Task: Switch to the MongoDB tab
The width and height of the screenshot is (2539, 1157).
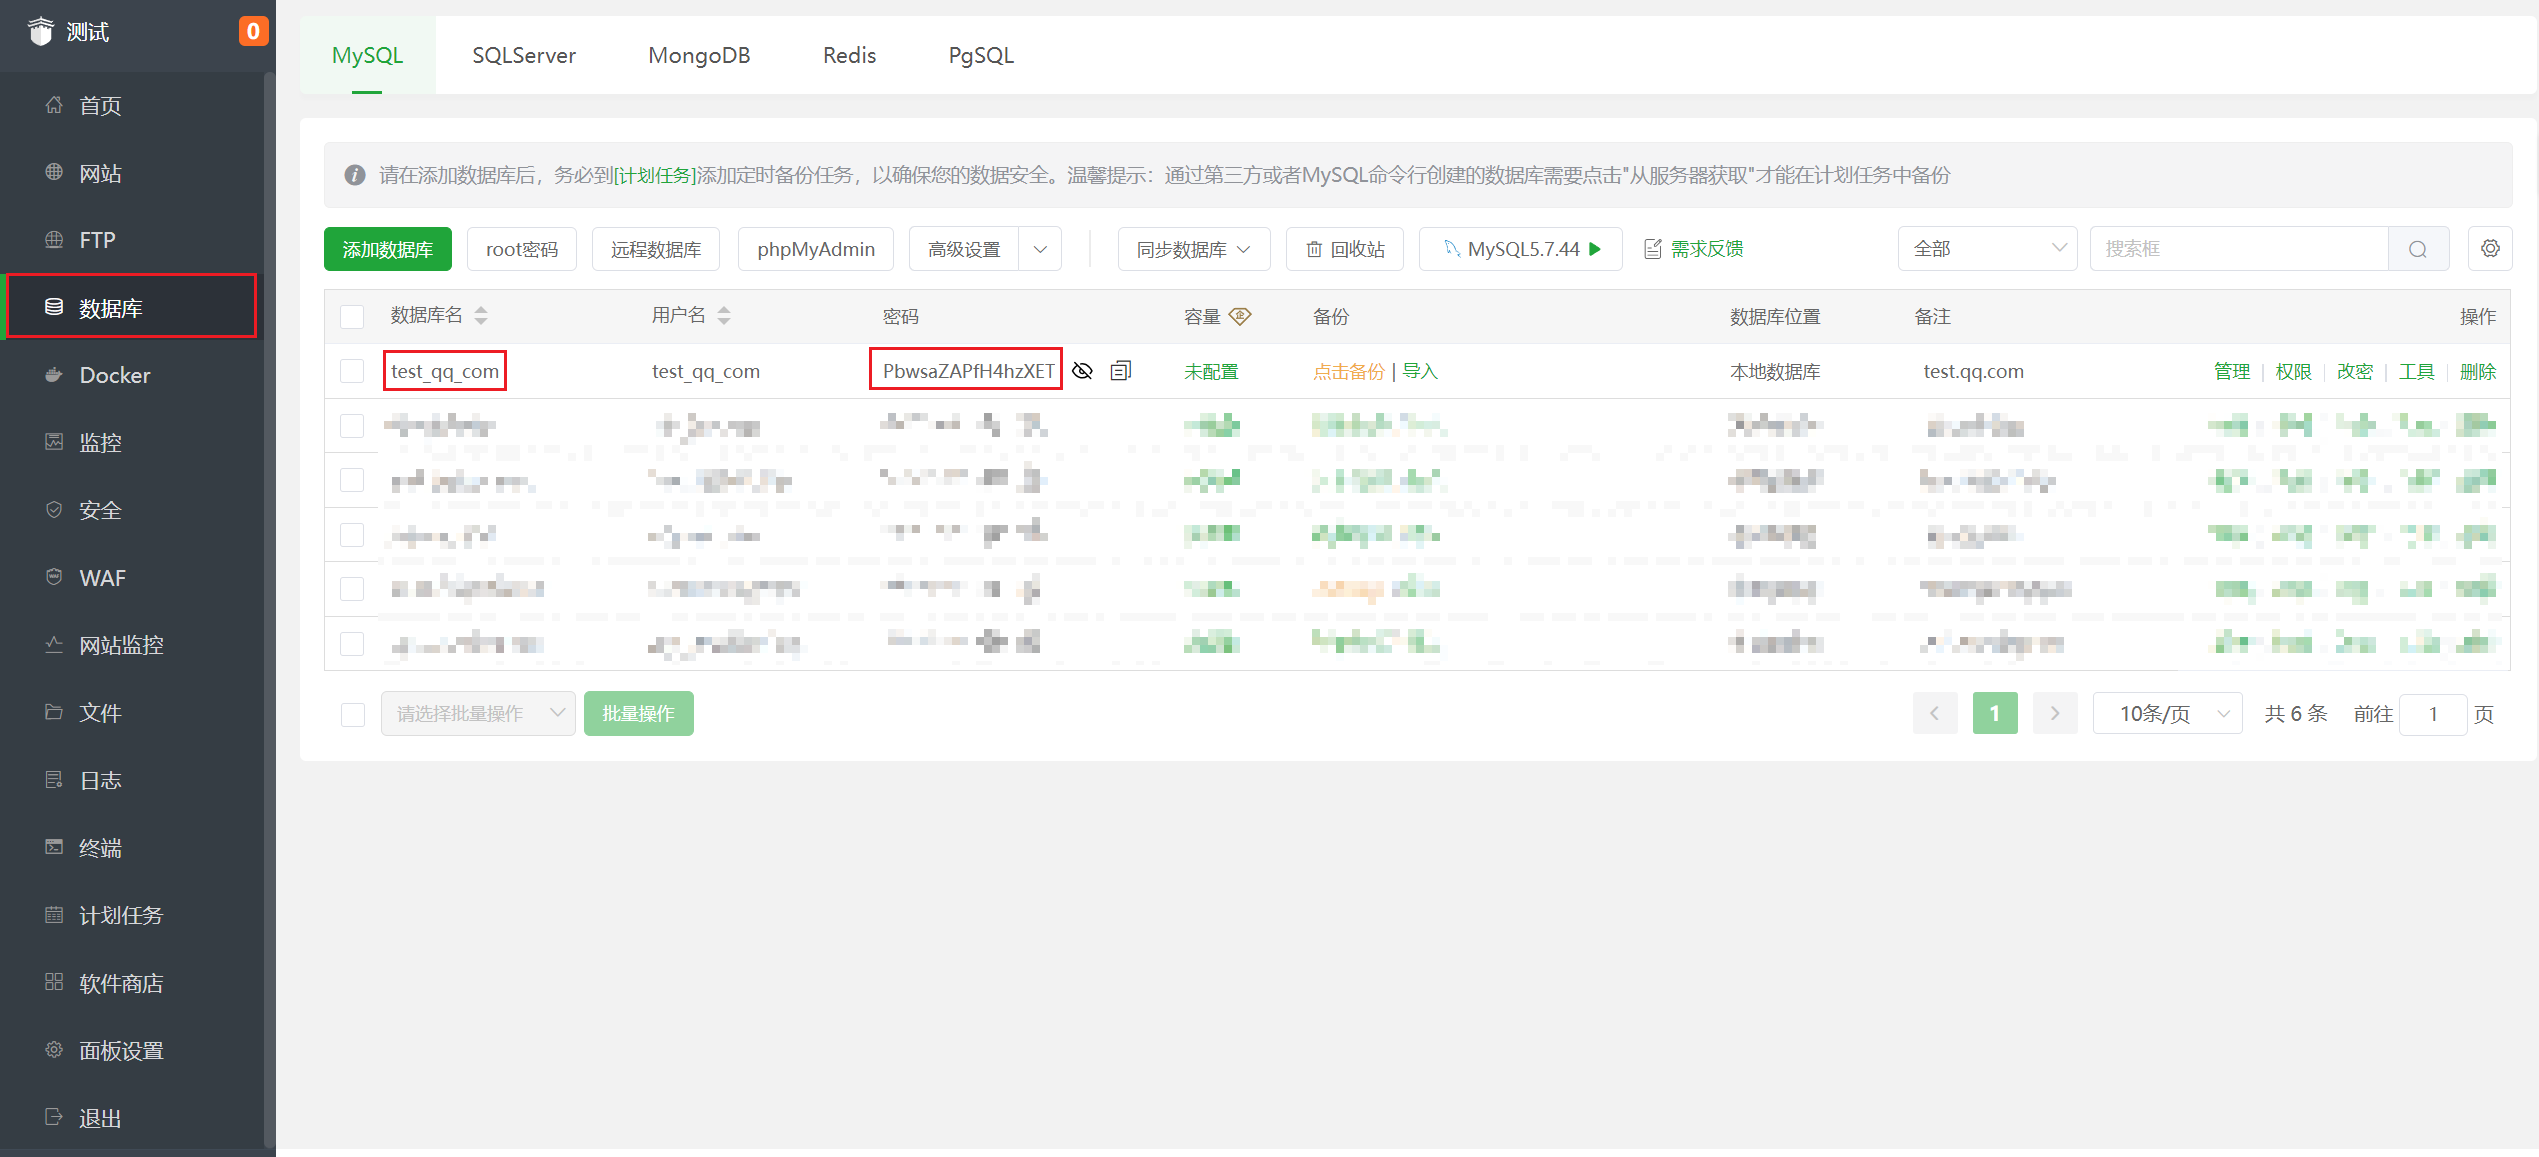Action: tap(699, 55)
